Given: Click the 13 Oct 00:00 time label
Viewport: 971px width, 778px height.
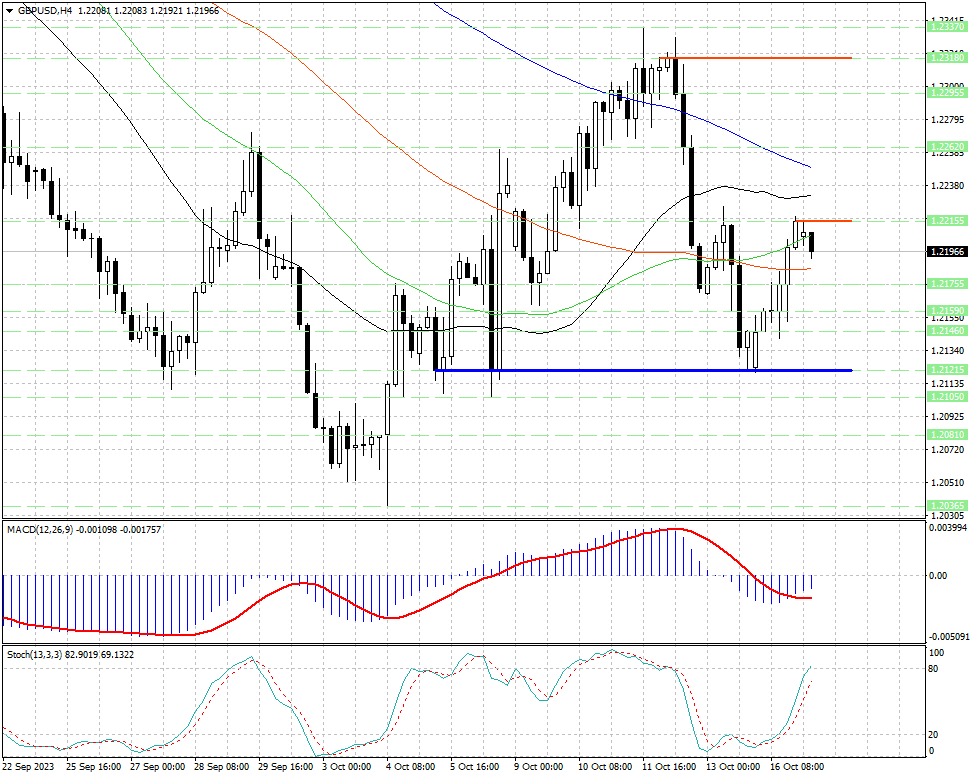Looking at the screenshot, I should 733,767.
